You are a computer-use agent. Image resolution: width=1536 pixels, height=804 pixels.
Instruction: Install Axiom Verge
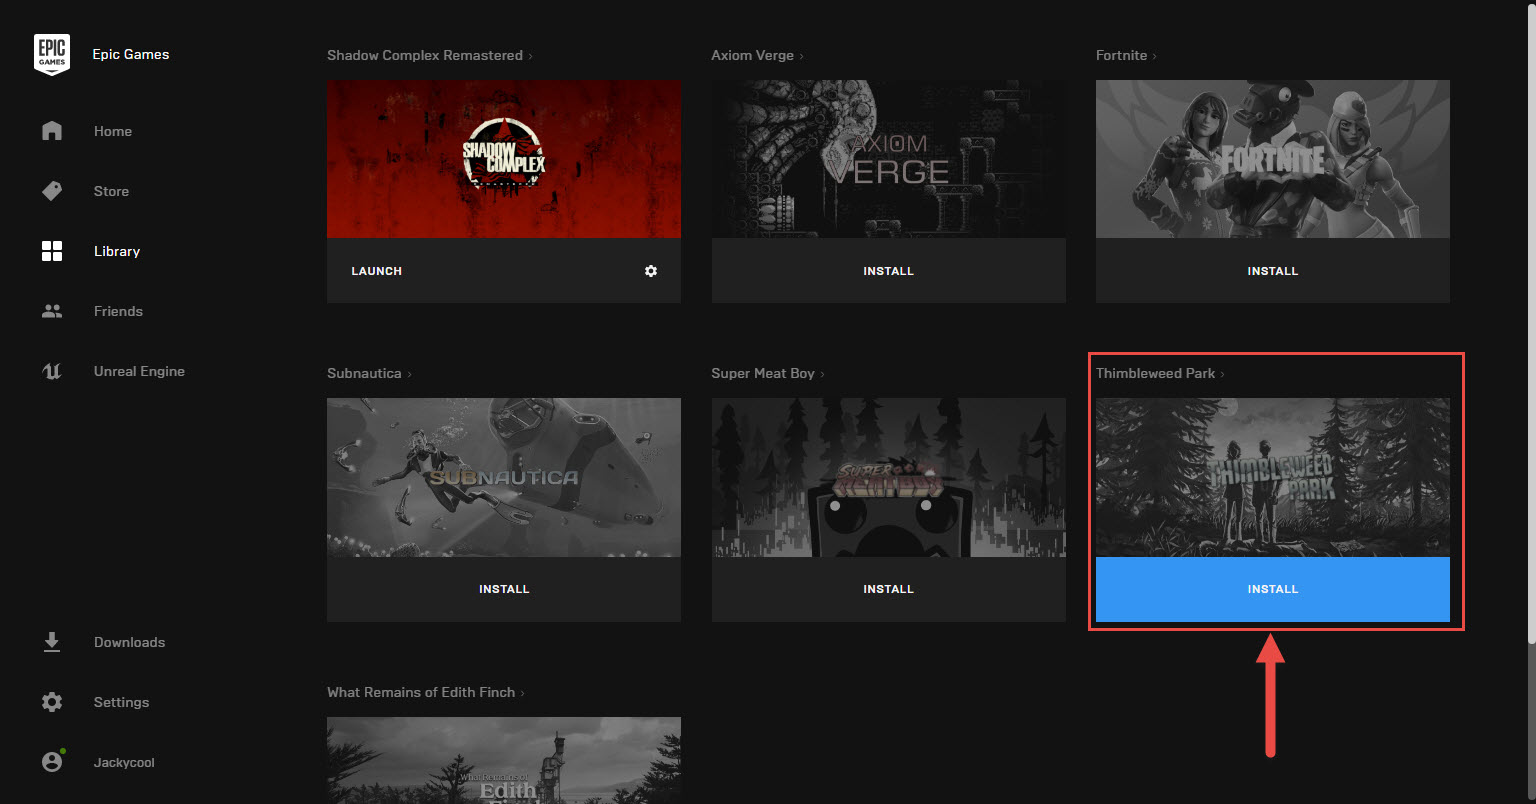[888, 271]
